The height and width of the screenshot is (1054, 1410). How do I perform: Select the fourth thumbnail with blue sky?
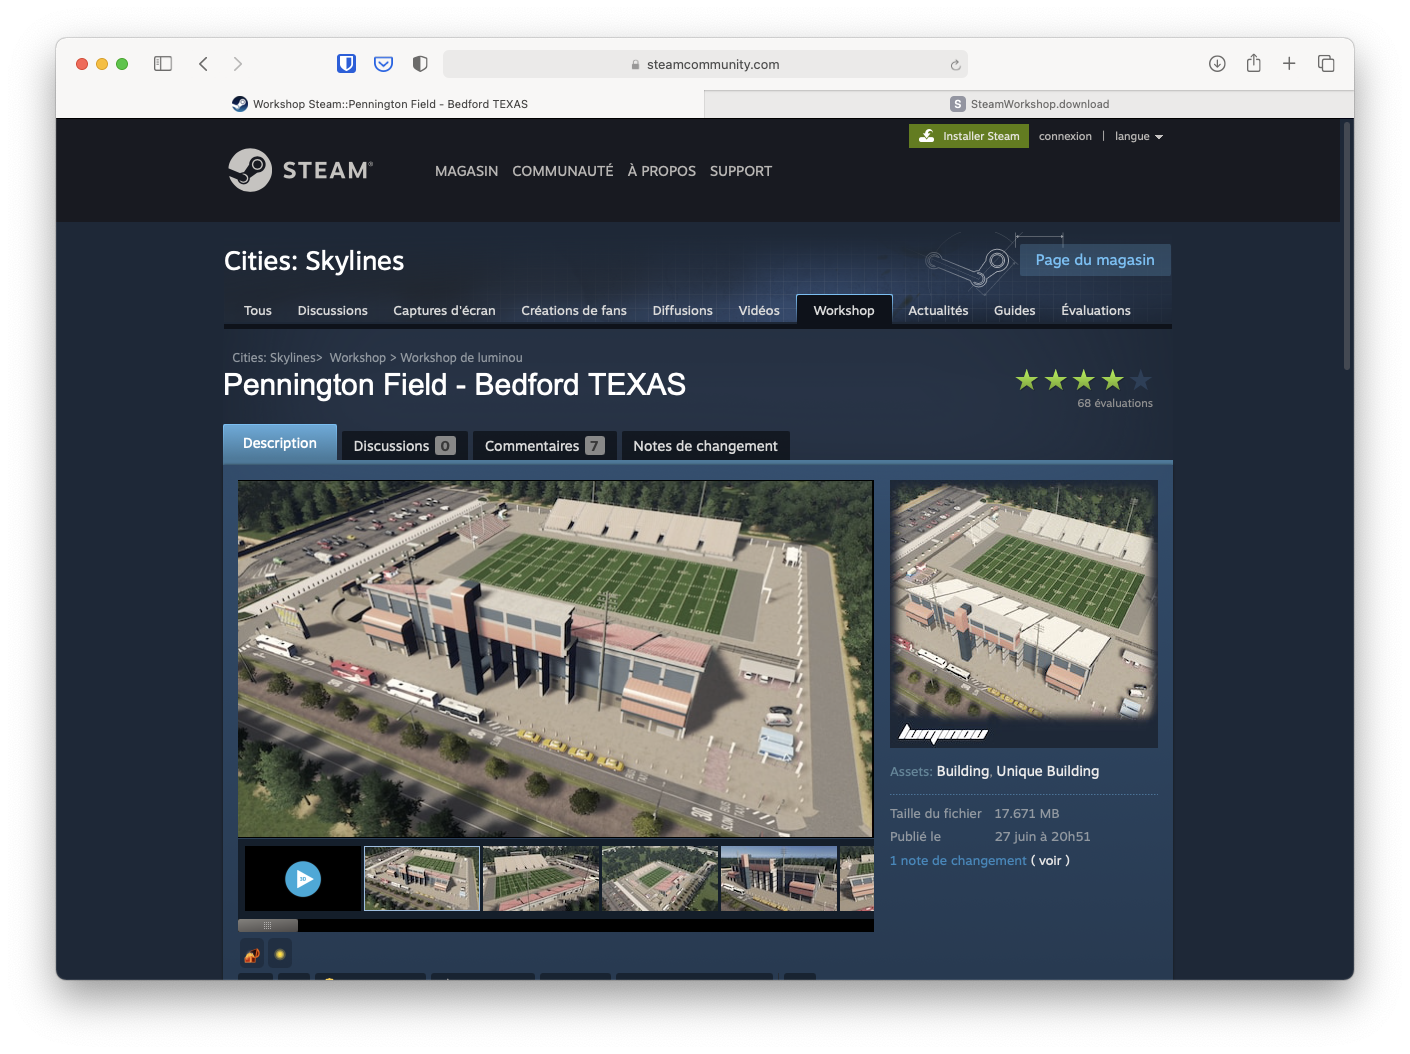(x=779, y=879)
